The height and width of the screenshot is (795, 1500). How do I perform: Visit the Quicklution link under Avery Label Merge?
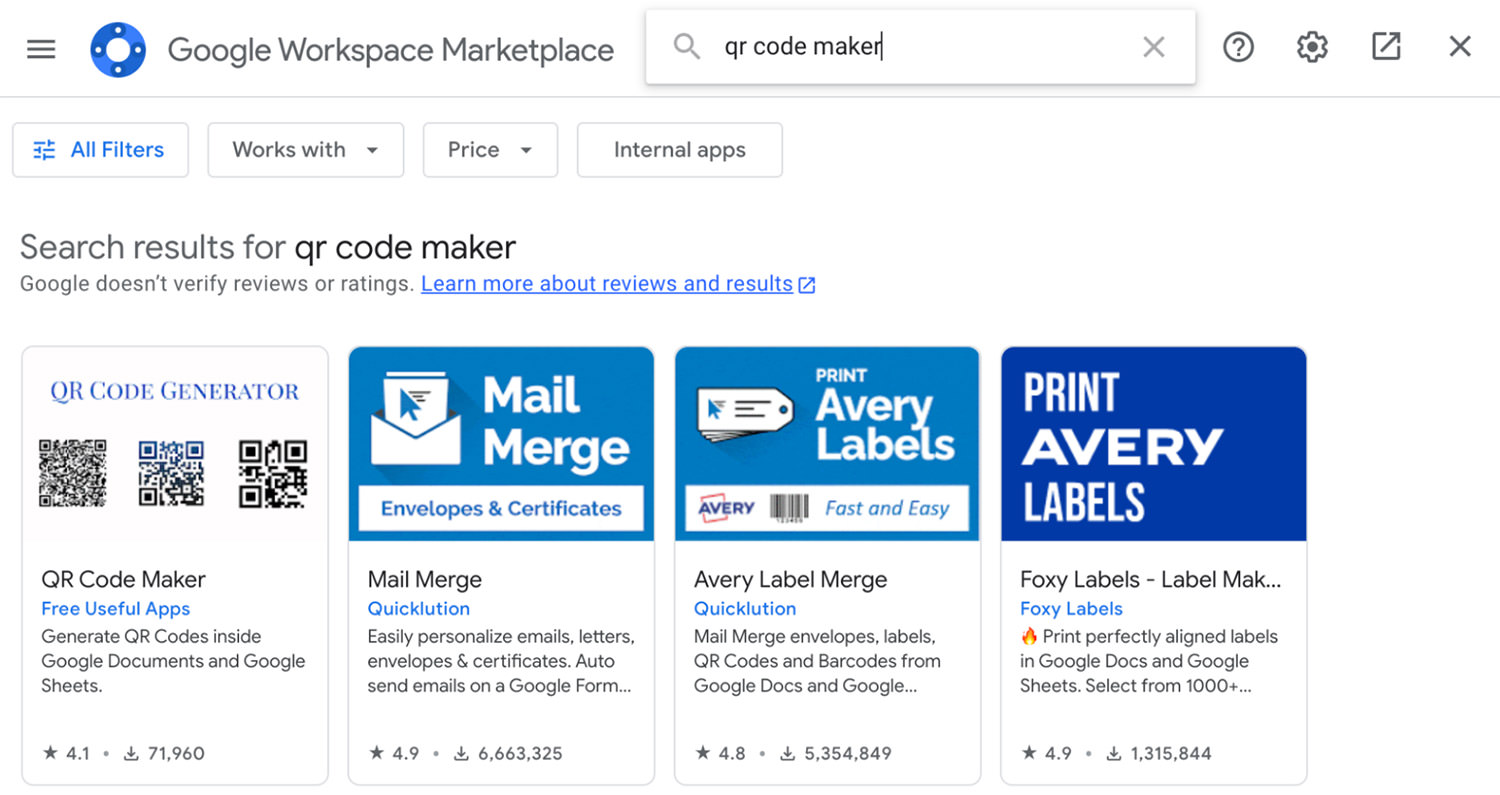click(745, 608)
